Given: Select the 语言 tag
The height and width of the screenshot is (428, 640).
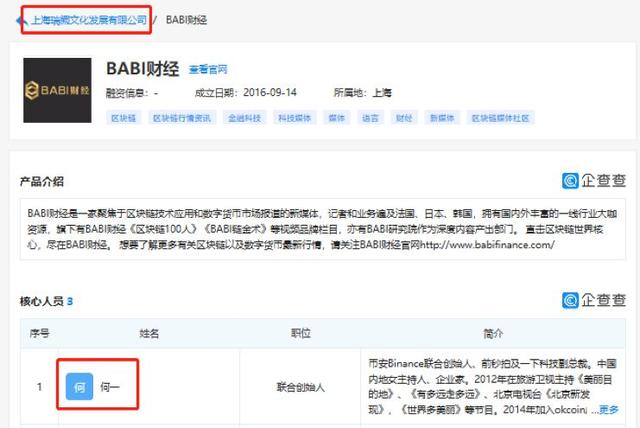Looking at the screenshot, I should (370, 117).
